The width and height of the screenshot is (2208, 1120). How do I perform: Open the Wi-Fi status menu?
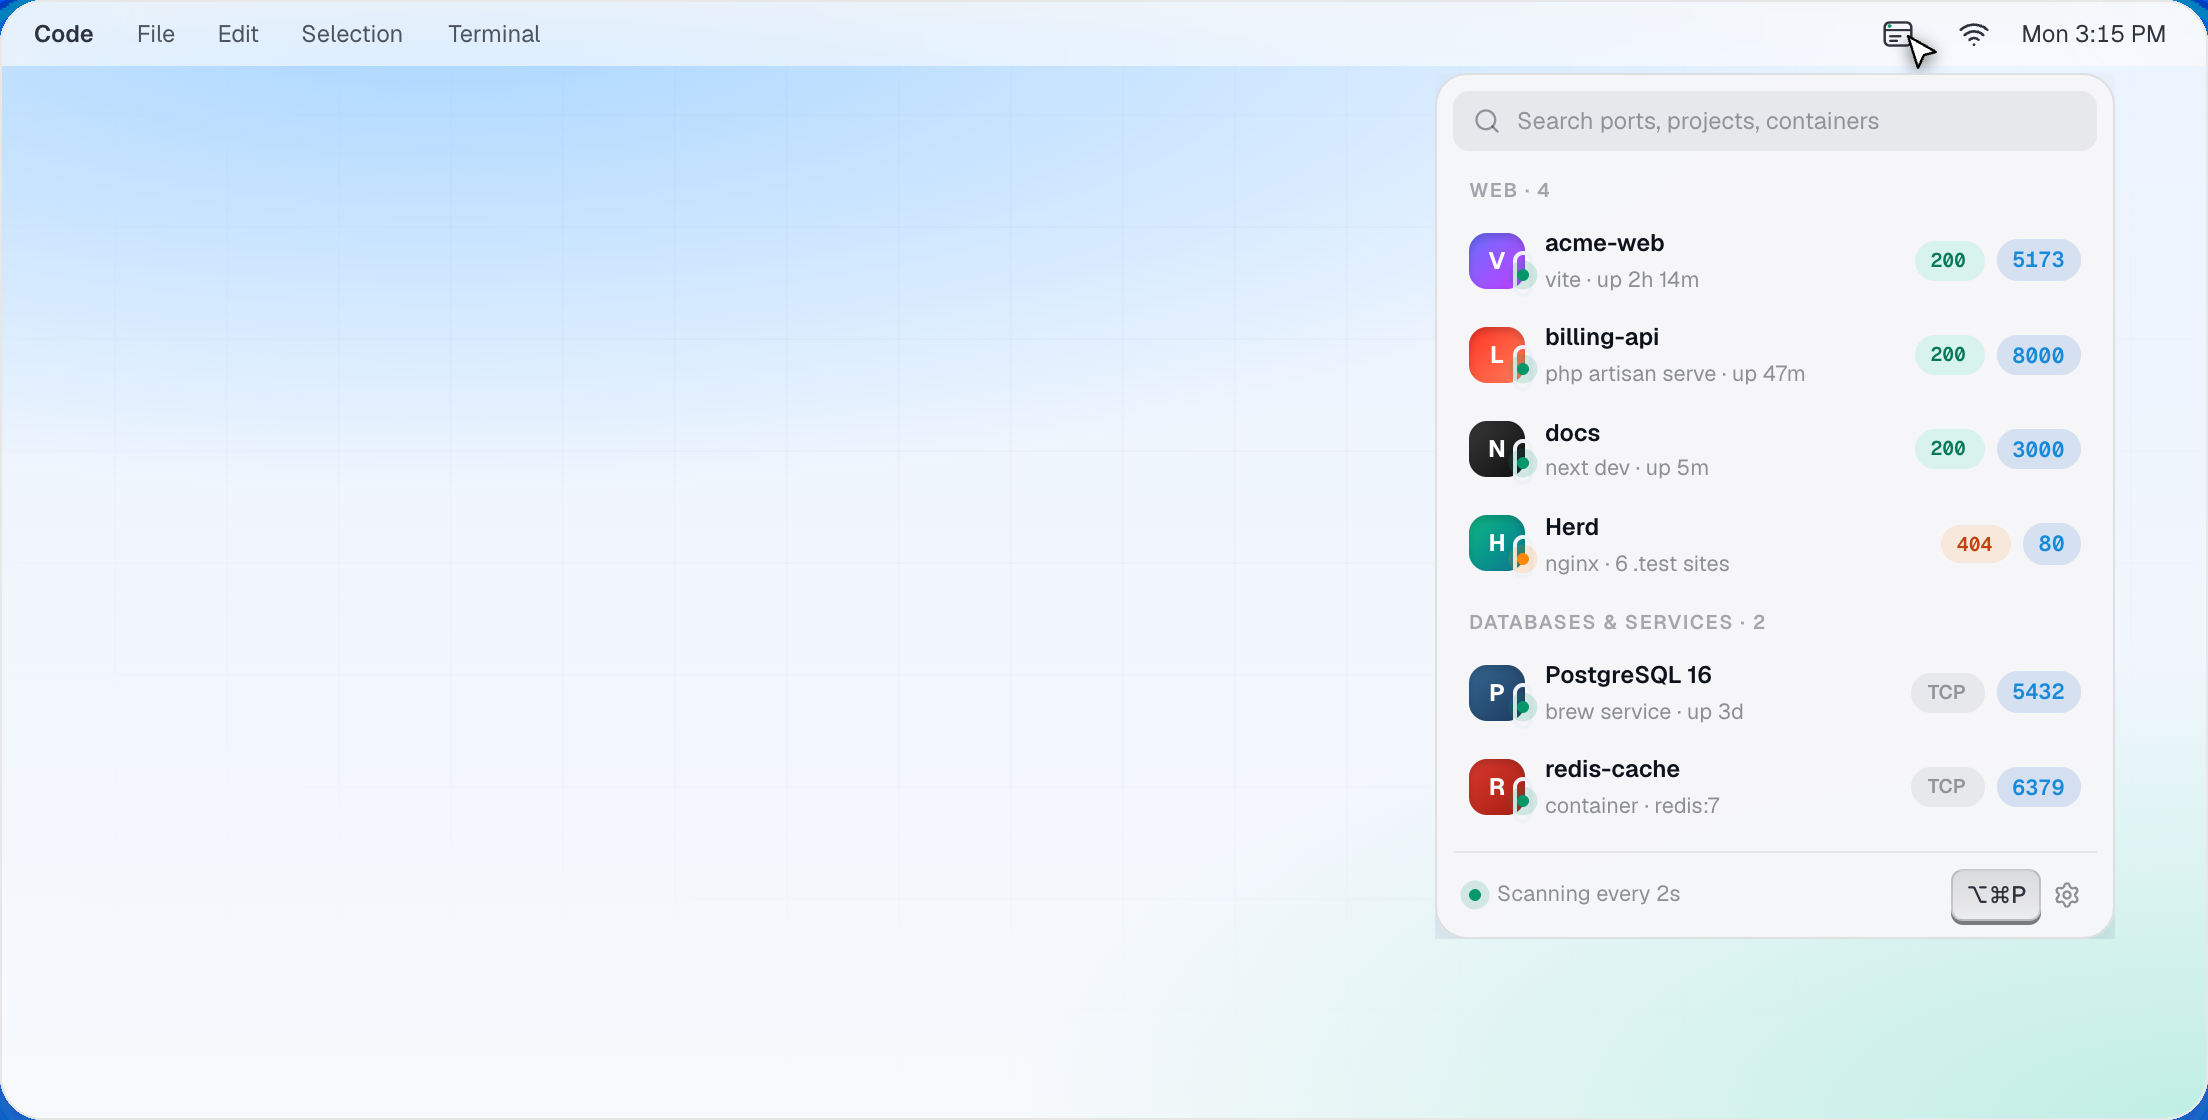click(1974, 34)
